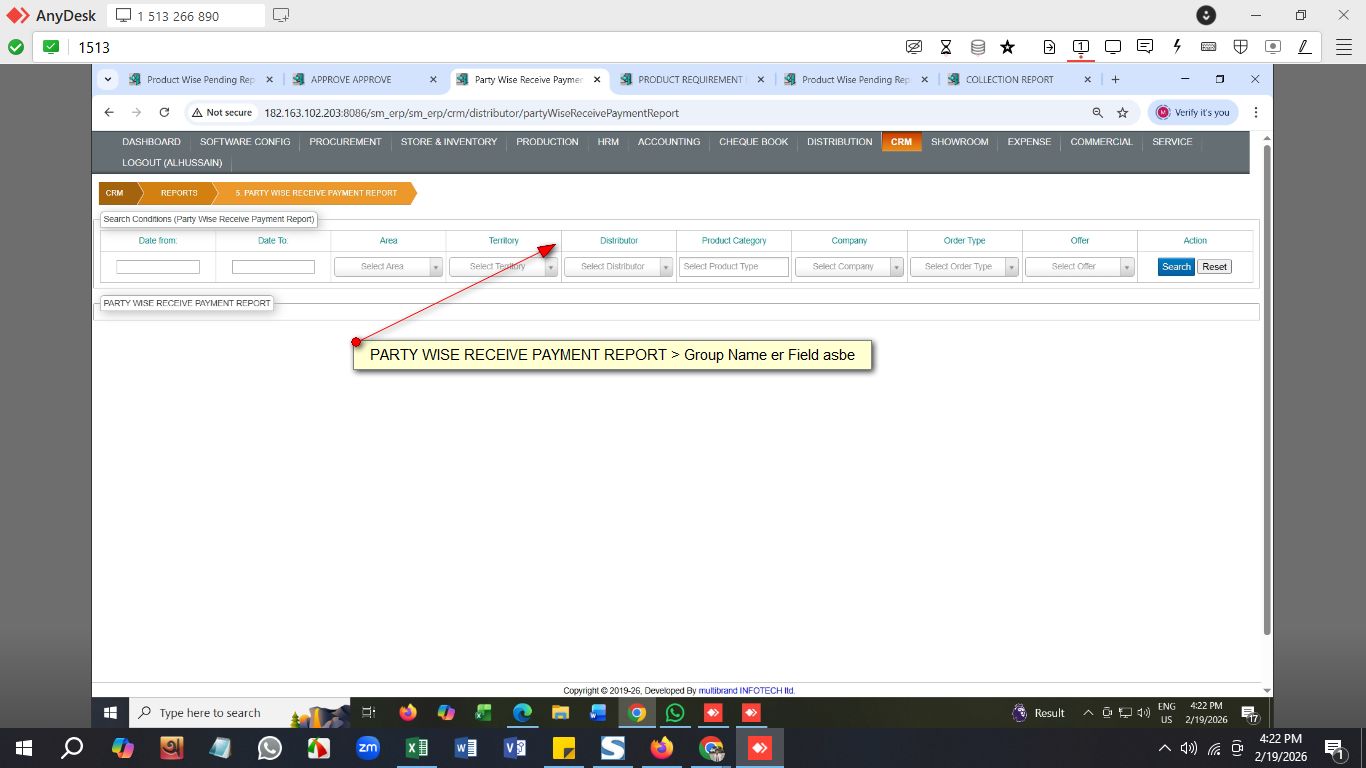Image resolution: width=1366 pixels, height=768 pixels.
Task: Open File Explorer on the remote taskbar
Action: point(560,713)
